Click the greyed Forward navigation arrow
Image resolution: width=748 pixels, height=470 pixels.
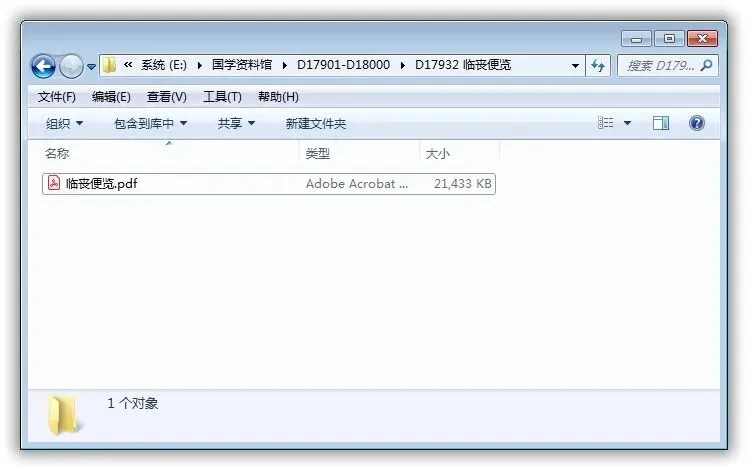(71, 66)
